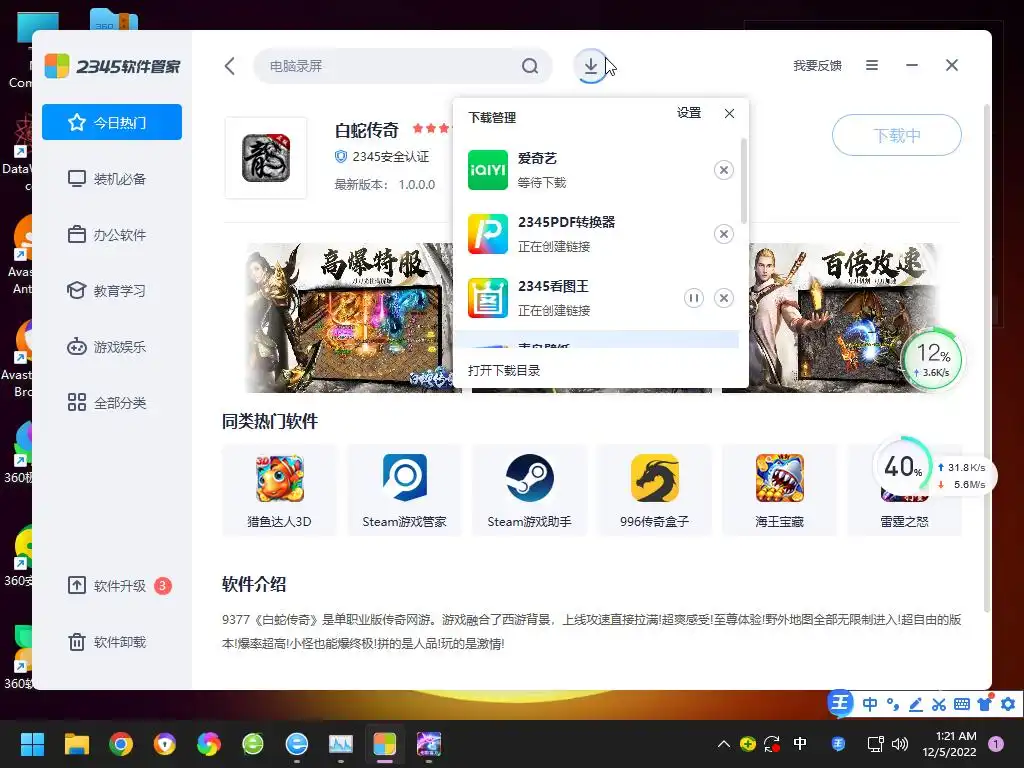Open File Explorer from taskbar
The height and width of the screenshot is (768, 1024).
coord(76,744)
